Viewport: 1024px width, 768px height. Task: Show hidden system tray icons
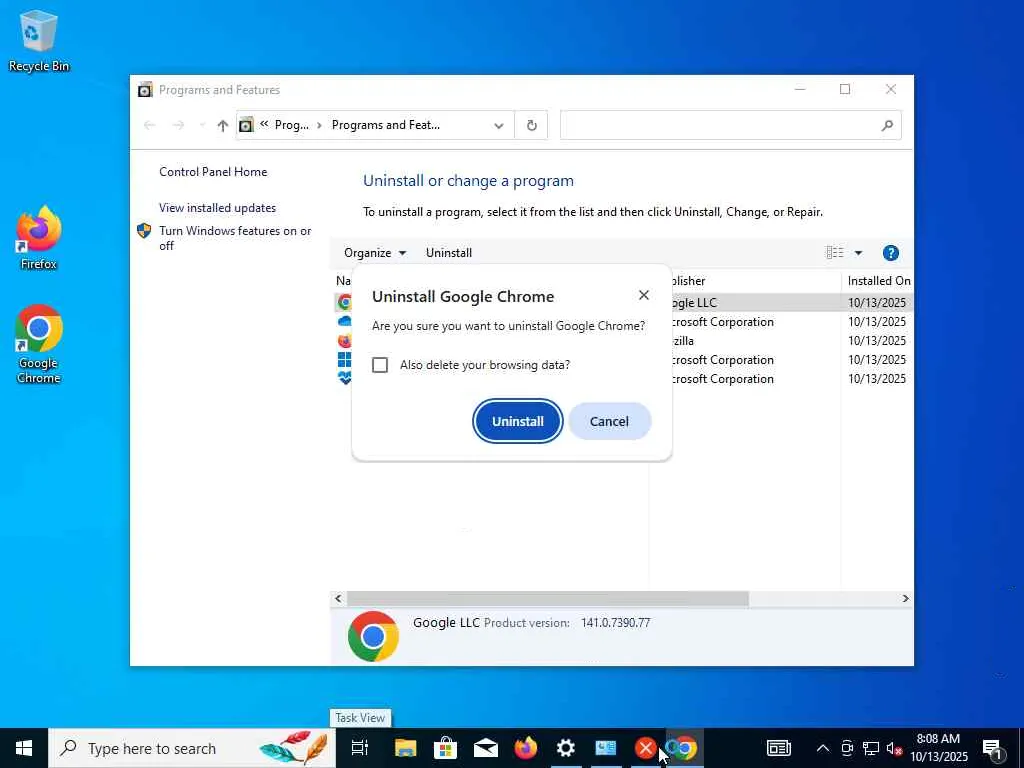[823, 748]
